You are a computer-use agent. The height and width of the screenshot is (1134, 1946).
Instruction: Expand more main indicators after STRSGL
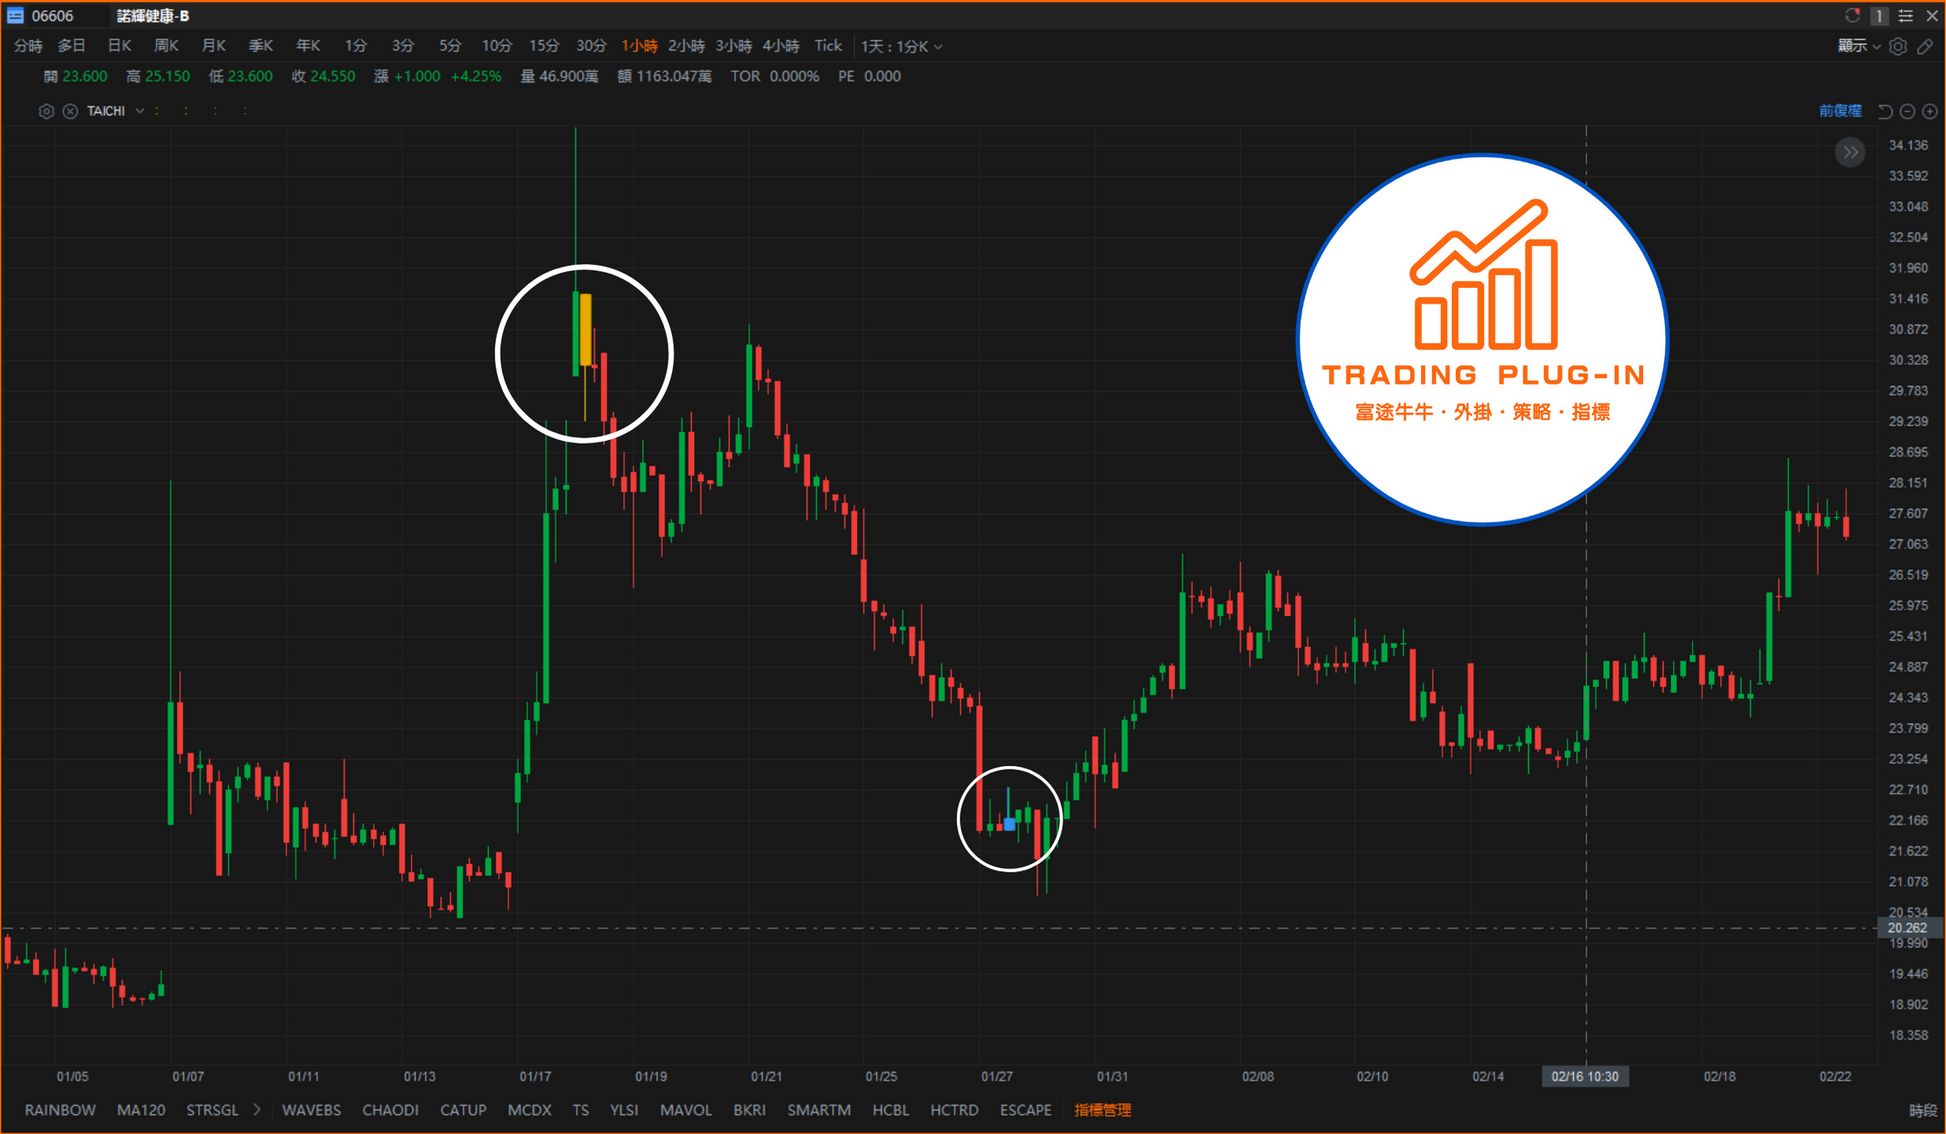tap(257, 1110)
